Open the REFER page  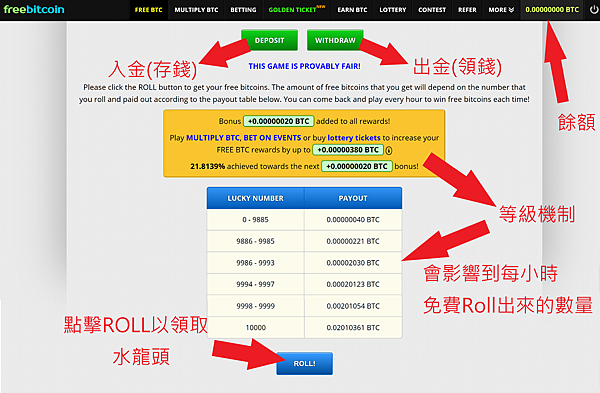(x=467, y=10)
